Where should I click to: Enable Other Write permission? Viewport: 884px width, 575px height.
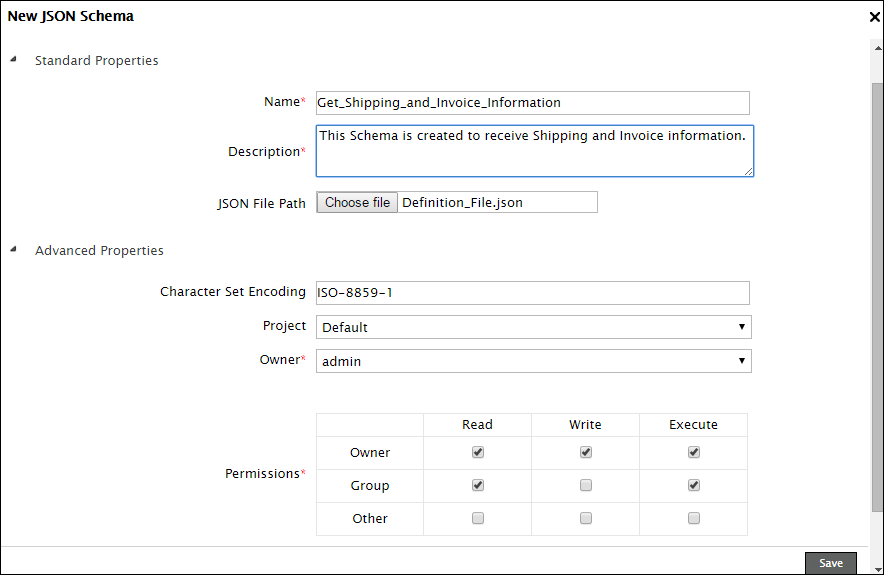point(586,518)
